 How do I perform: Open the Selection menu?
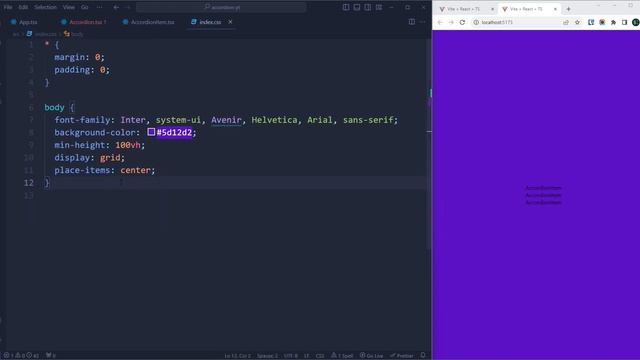(x=45, y=7)
